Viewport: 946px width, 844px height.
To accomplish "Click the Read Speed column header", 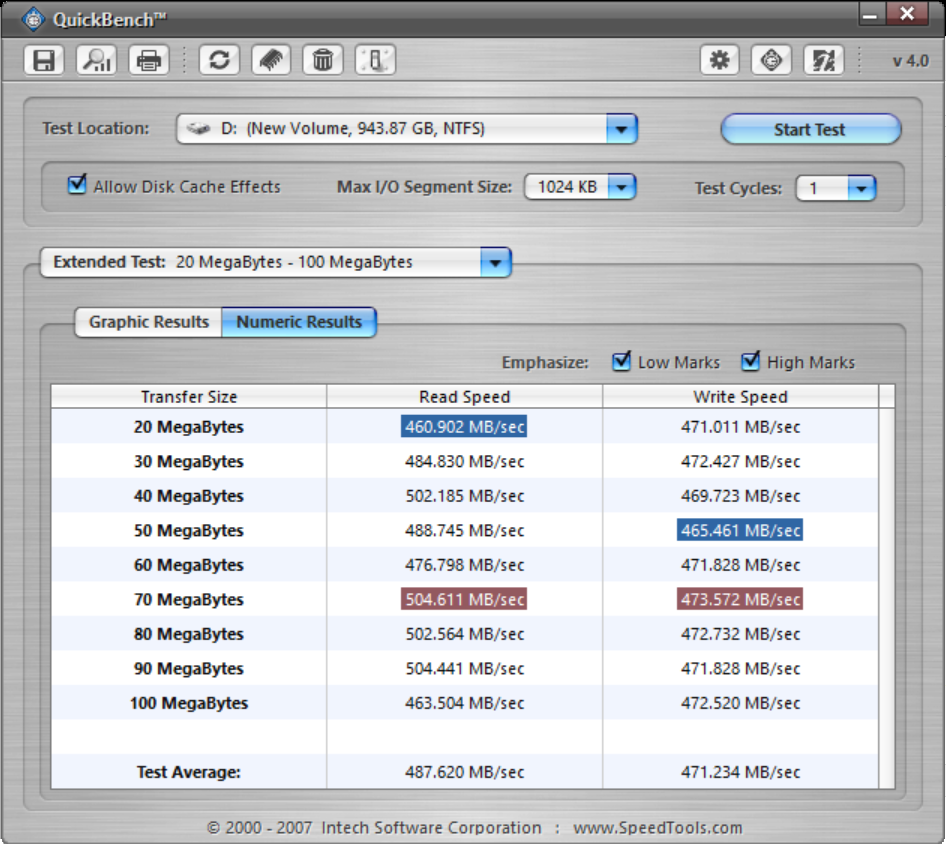I will tap(464, 397).
